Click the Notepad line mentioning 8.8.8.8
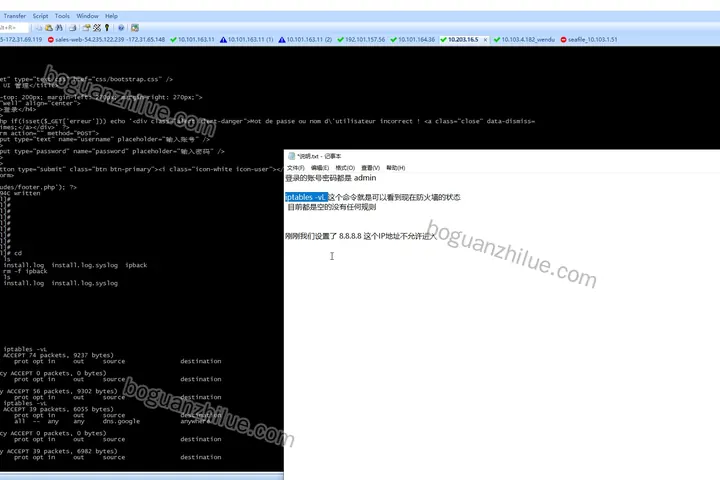Image resolution: width=720 pixels, height=480 pixels. click(x=361, y=236)
